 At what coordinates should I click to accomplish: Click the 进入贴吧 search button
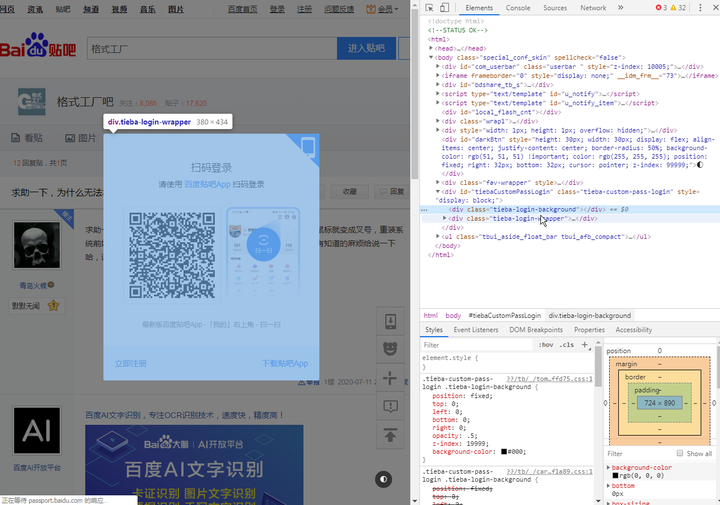(365, 47)
